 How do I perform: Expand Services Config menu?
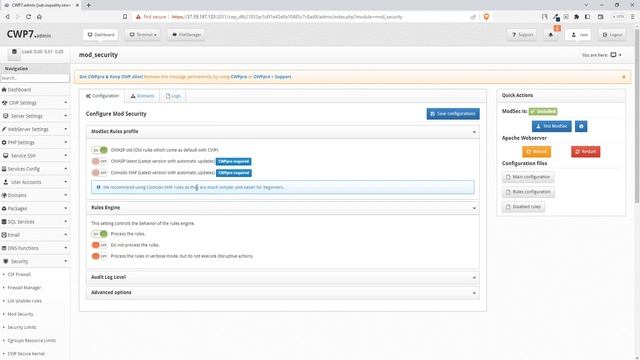click(35, 169)
